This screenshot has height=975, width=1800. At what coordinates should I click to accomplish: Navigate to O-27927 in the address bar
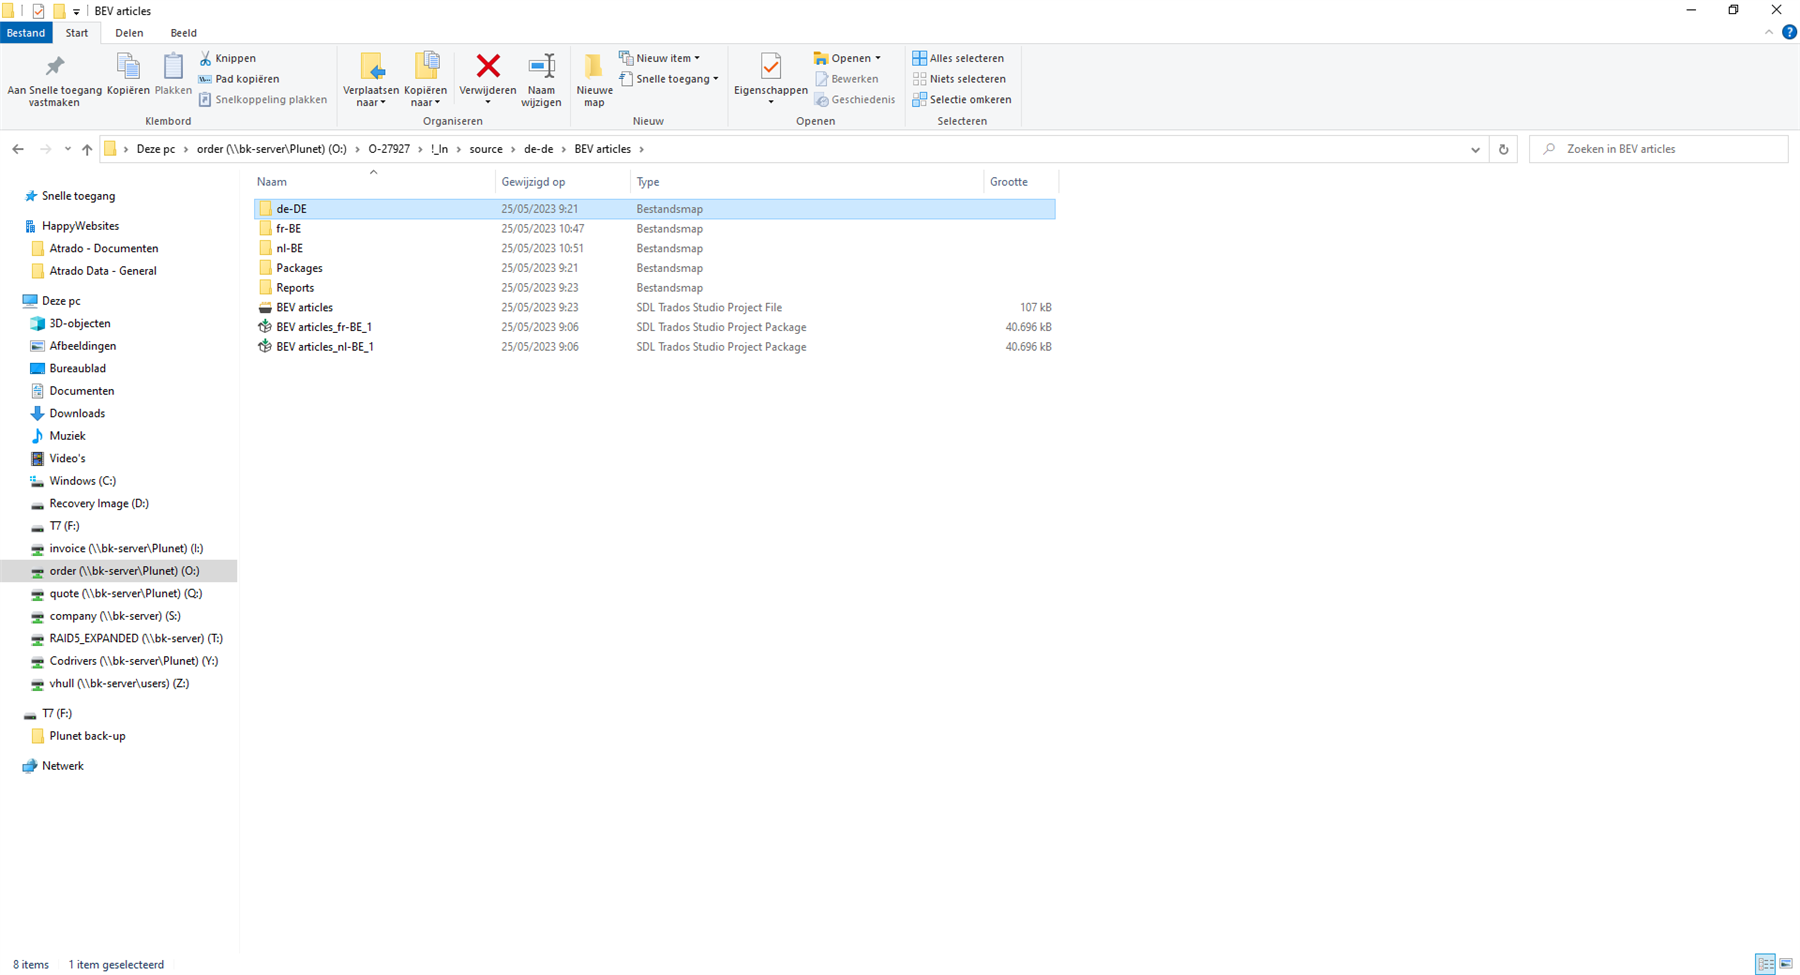(388, 148)
